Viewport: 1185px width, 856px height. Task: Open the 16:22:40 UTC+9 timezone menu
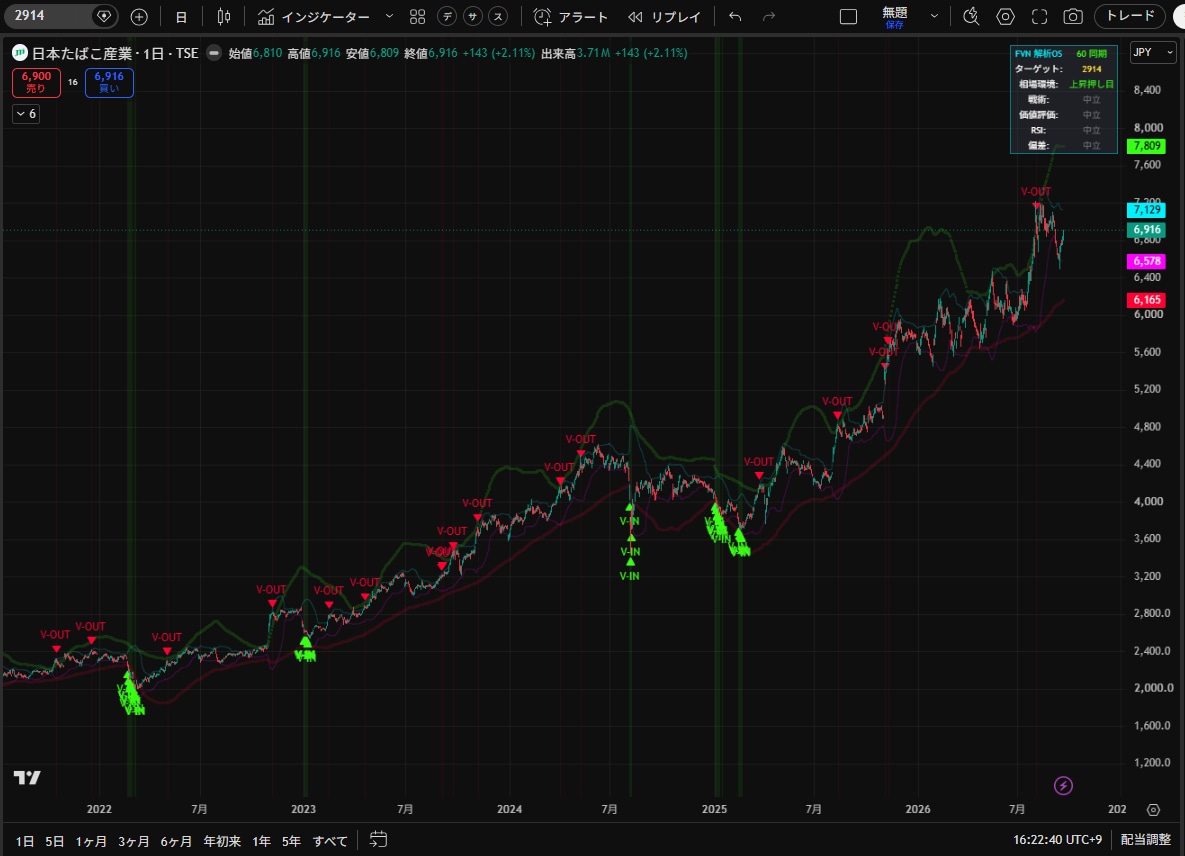tap(1057, 839)
